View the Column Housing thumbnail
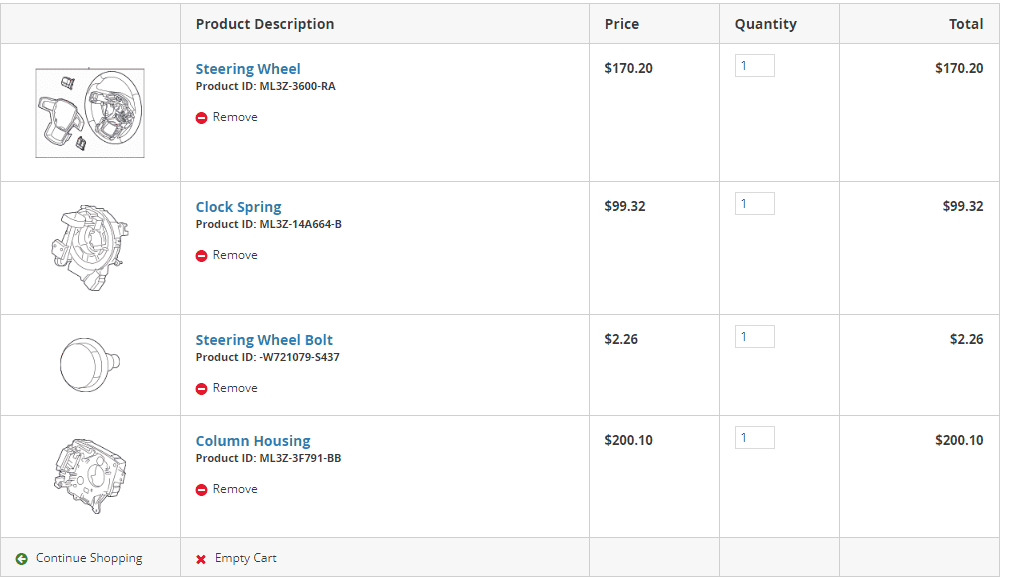This screenshot has width=1020, height=577. point(90,475)
